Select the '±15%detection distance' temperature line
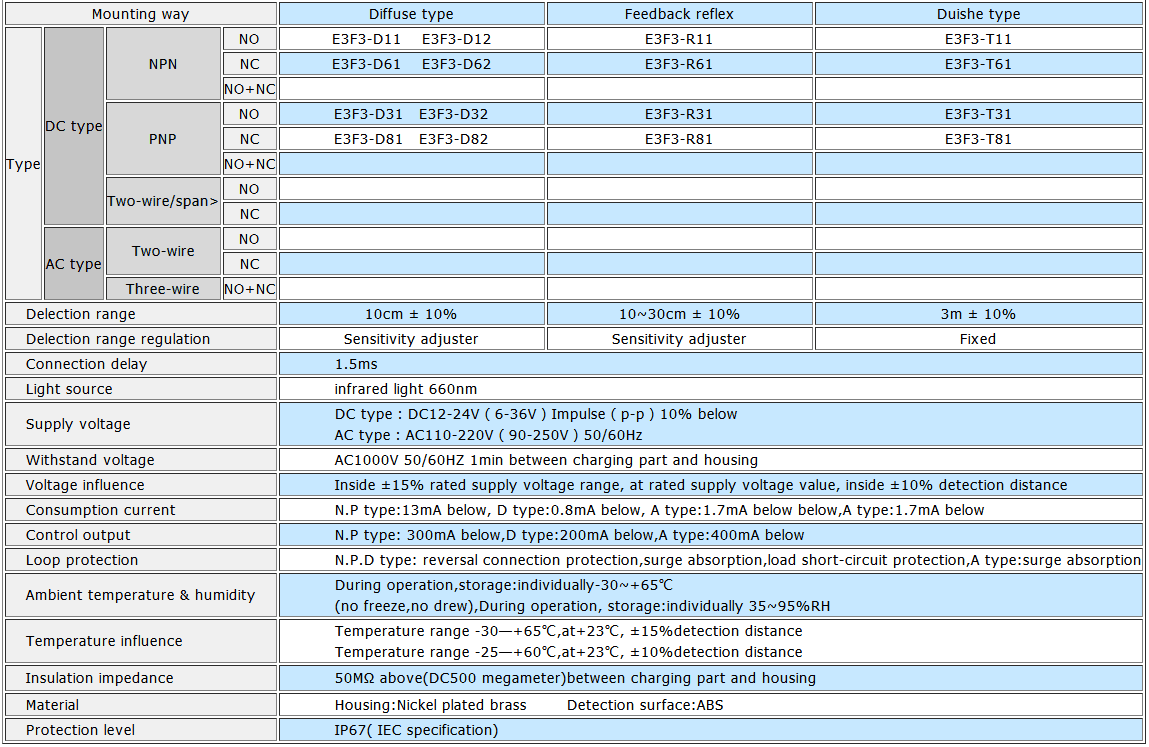This screenshot has height=747, width=1149. 568,630
